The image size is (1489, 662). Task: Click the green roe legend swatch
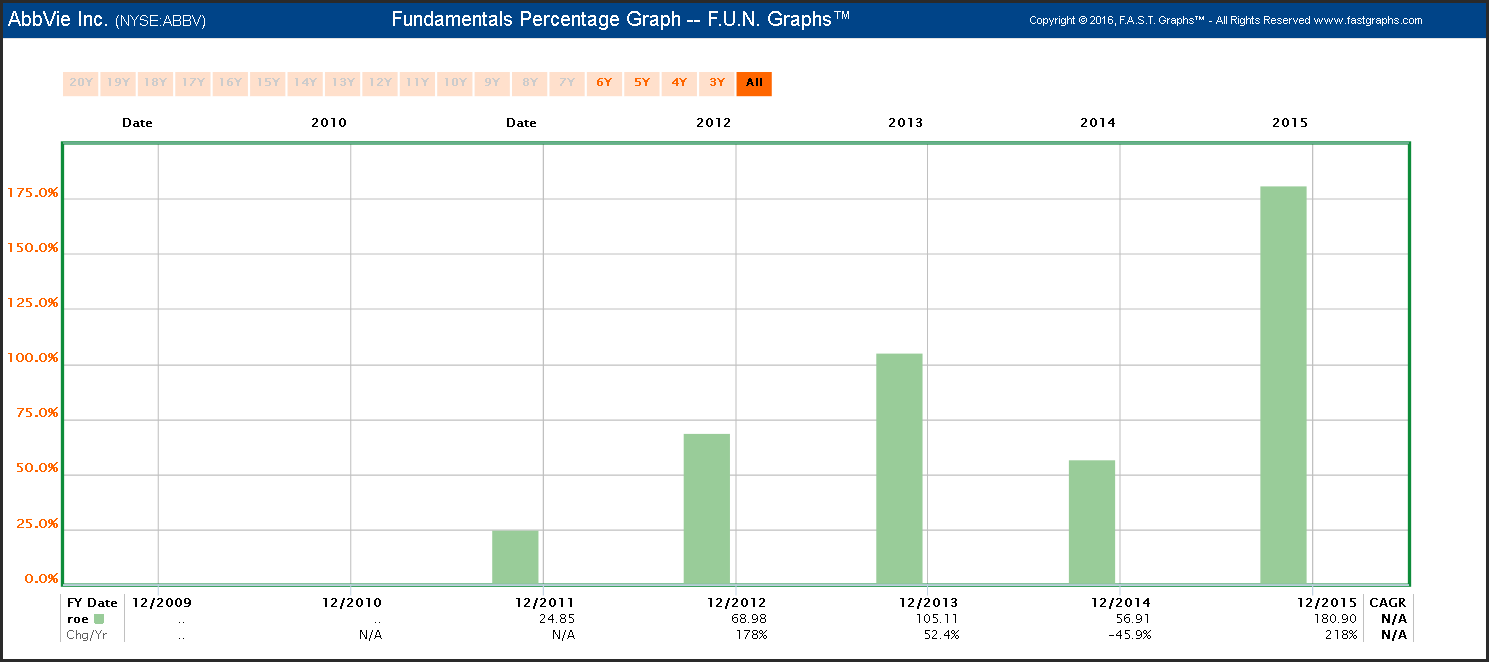99,619
